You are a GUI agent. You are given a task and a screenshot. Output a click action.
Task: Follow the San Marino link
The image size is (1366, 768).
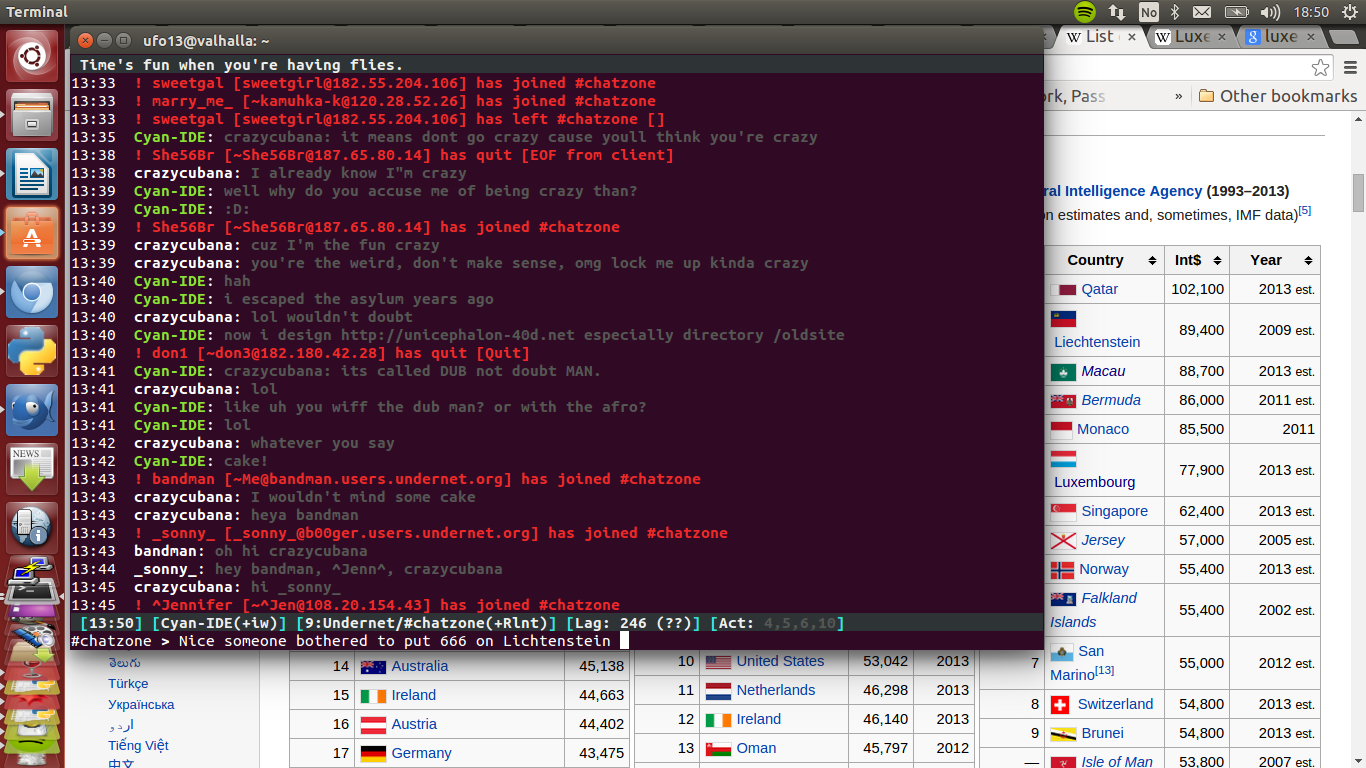pyautogui.click(x=1077, y=663)
